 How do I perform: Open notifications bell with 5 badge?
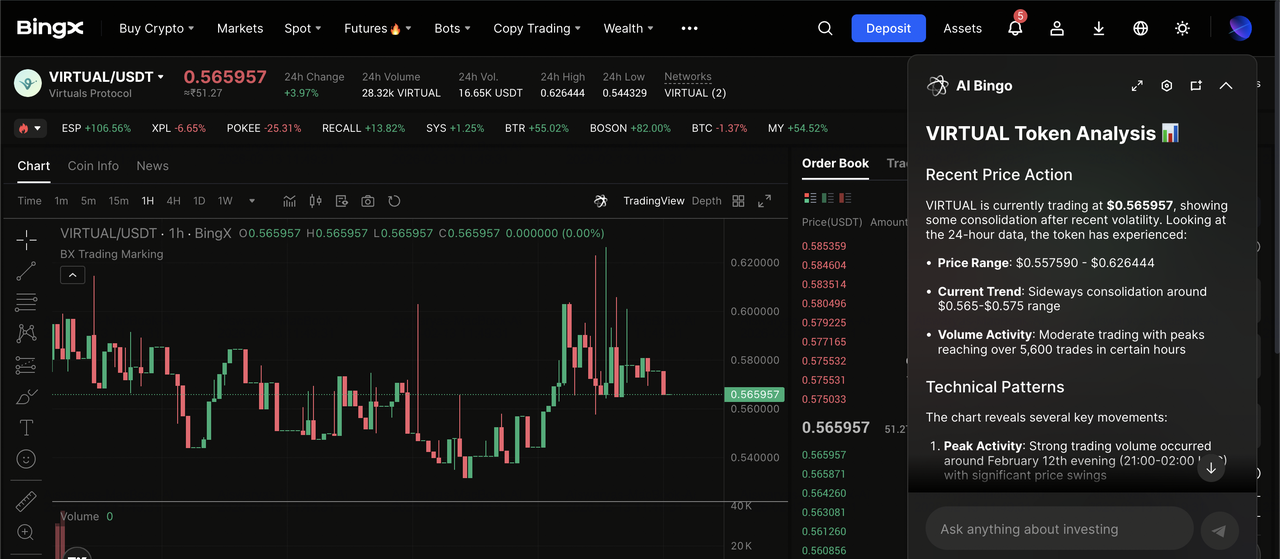coord(1015,28)
